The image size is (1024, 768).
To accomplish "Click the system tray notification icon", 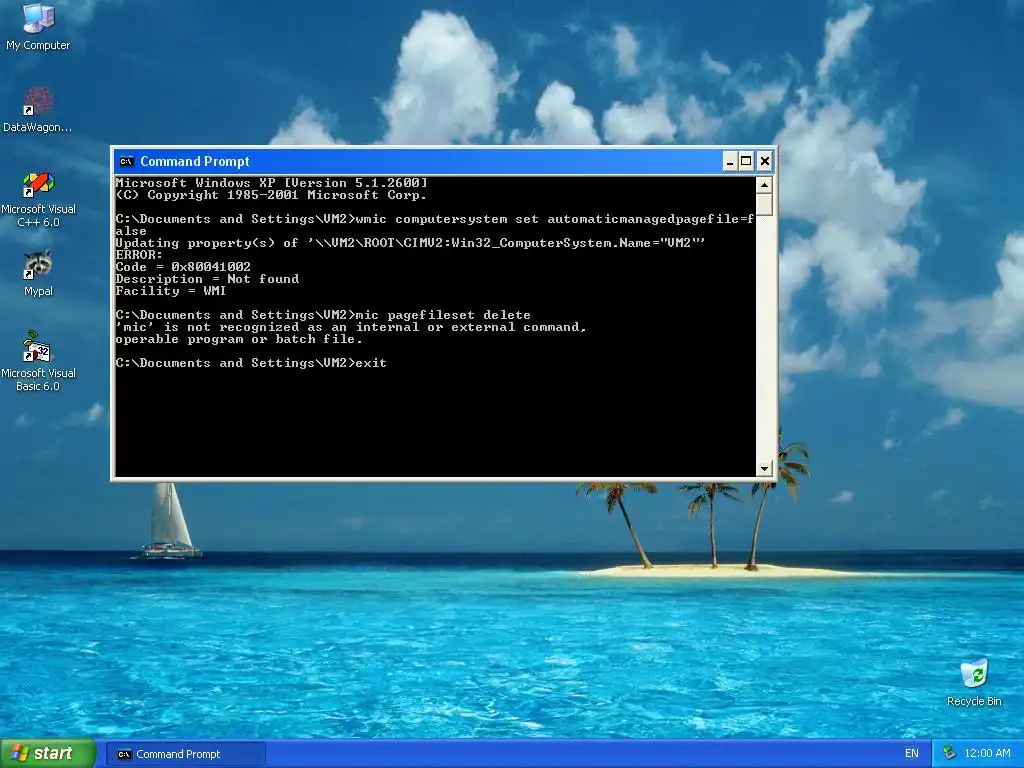I will (950, 754).
